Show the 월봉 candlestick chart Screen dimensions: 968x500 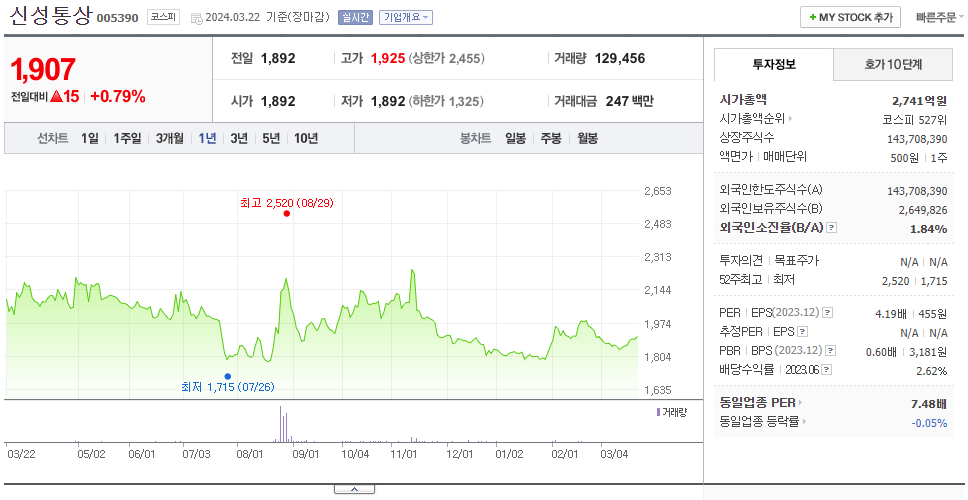588,138
